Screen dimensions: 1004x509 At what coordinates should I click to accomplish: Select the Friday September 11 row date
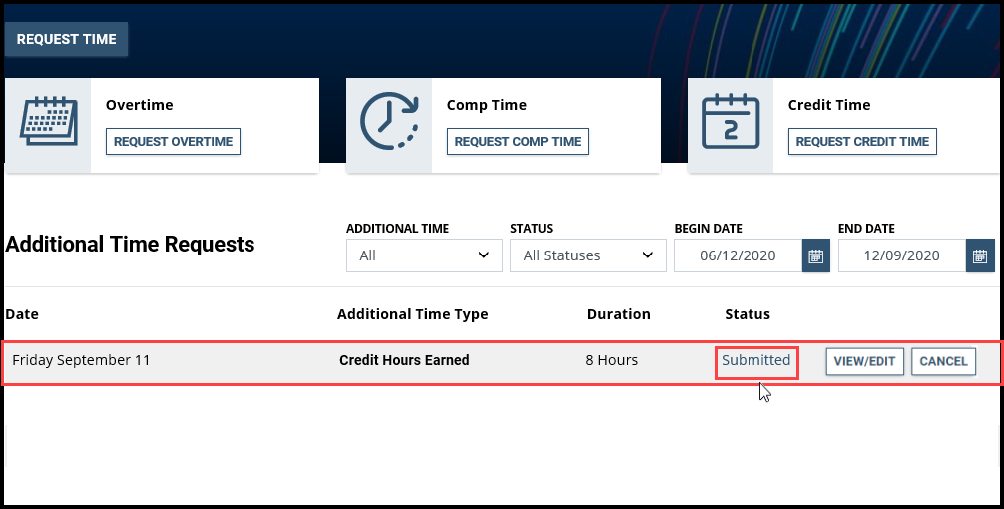(81, 360)
